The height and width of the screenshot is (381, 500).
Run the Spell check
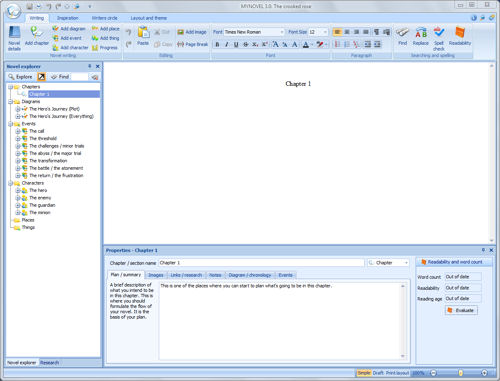439,39
